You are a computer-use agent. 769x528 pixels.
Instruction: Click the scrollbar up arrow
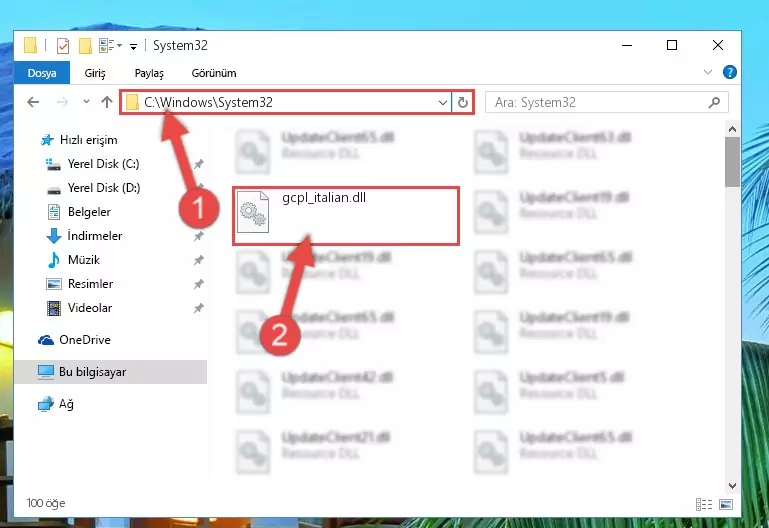pos(733,129)
